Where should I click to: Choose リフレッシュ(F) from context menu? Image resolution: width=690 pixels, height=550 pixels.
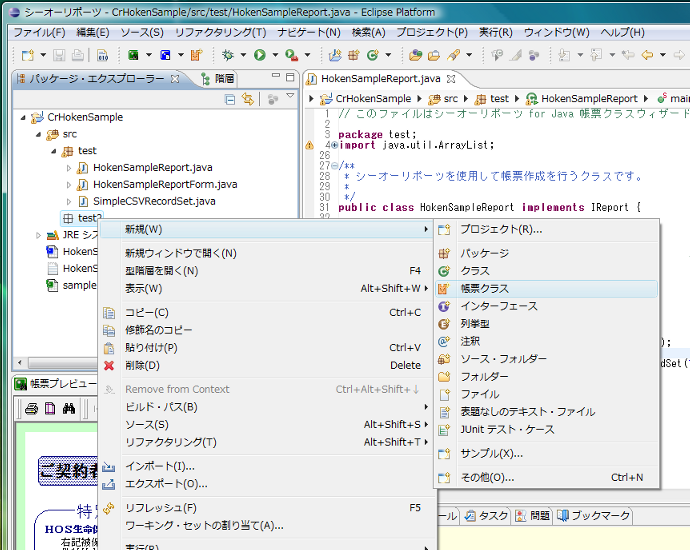[x=266, y=508]
